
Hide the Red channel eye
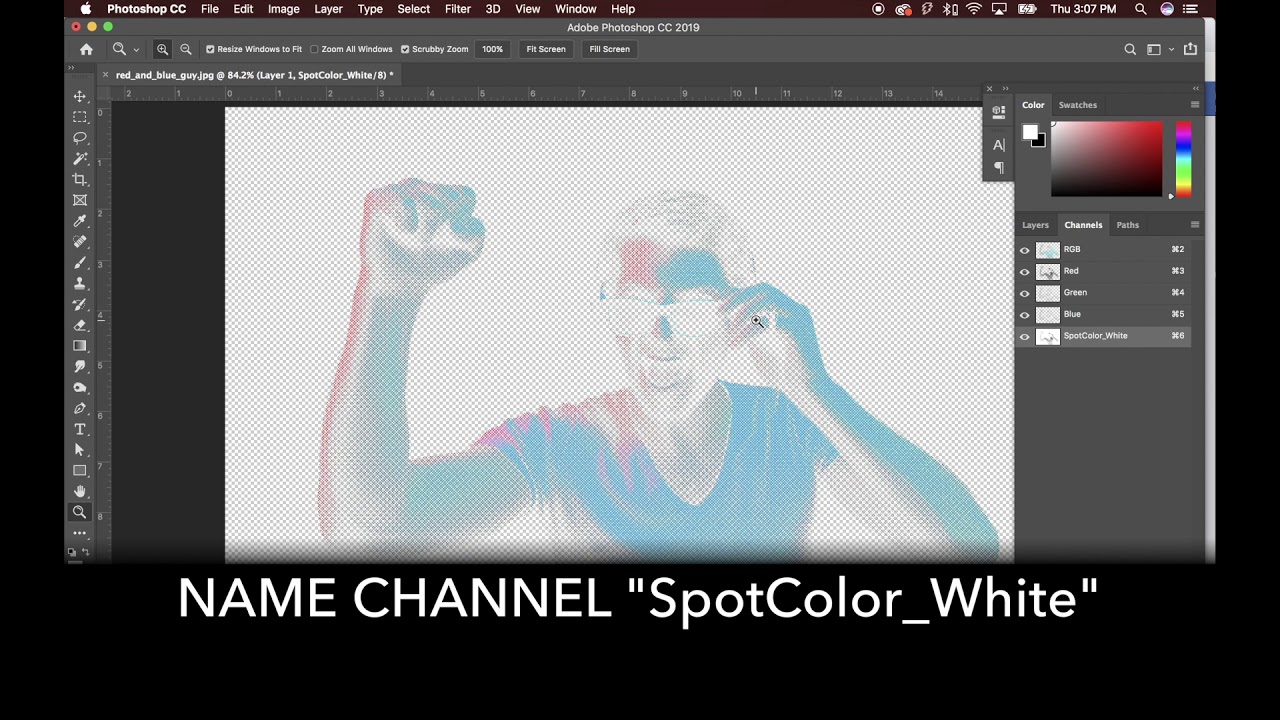(x=1024, y=272)
